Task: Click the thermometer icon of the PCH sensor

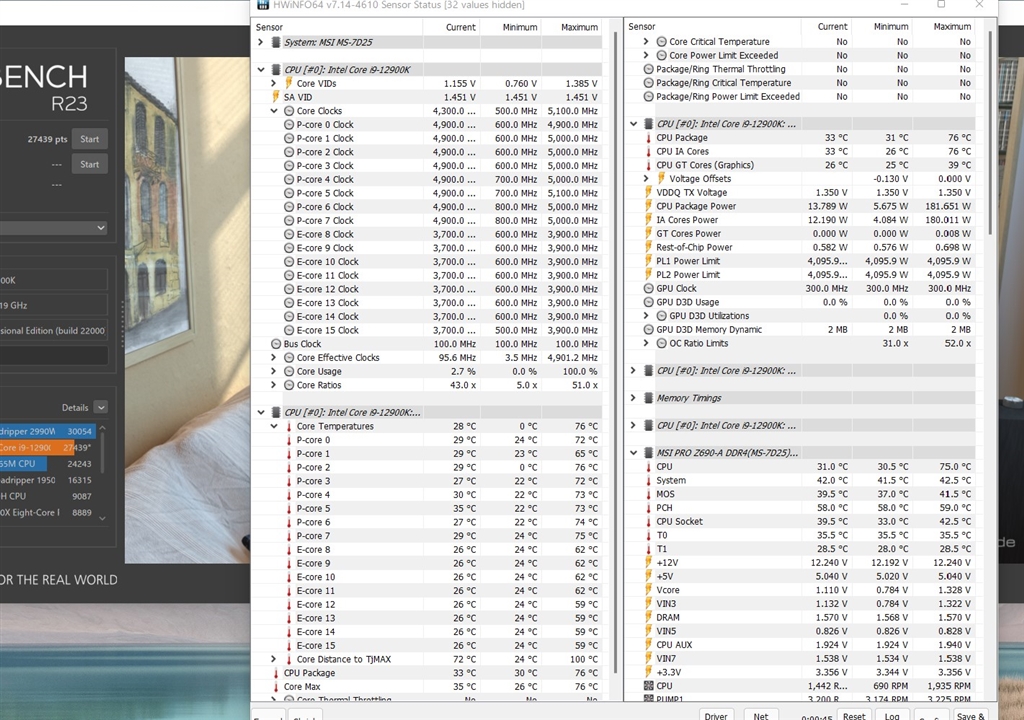Action: click(648, 508)
